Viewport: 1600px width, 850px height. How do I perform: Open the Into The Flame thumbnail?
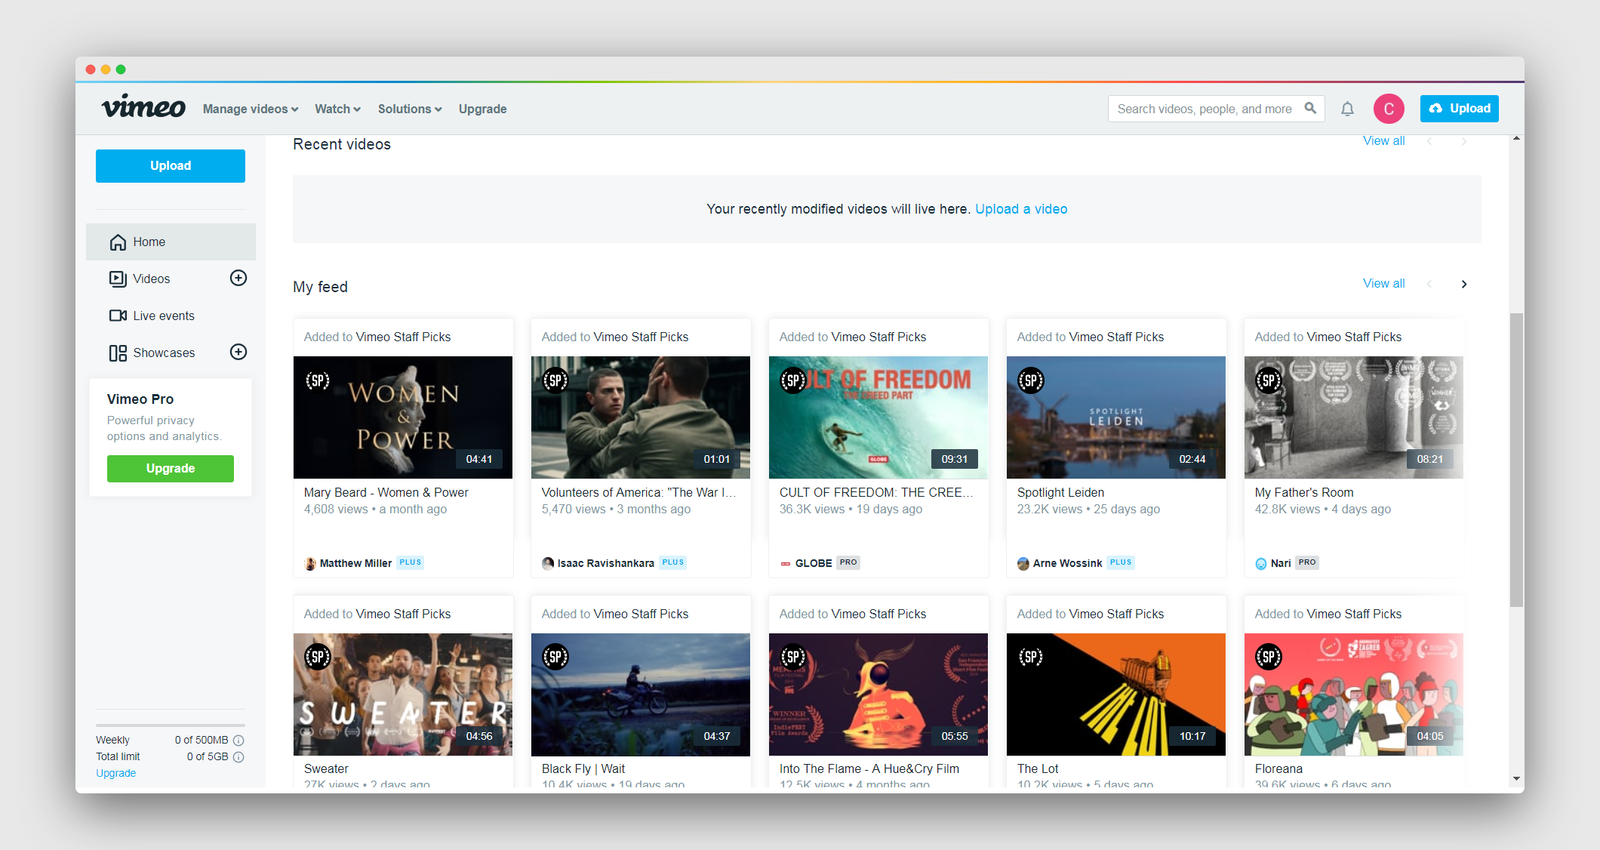coord(878,694)
